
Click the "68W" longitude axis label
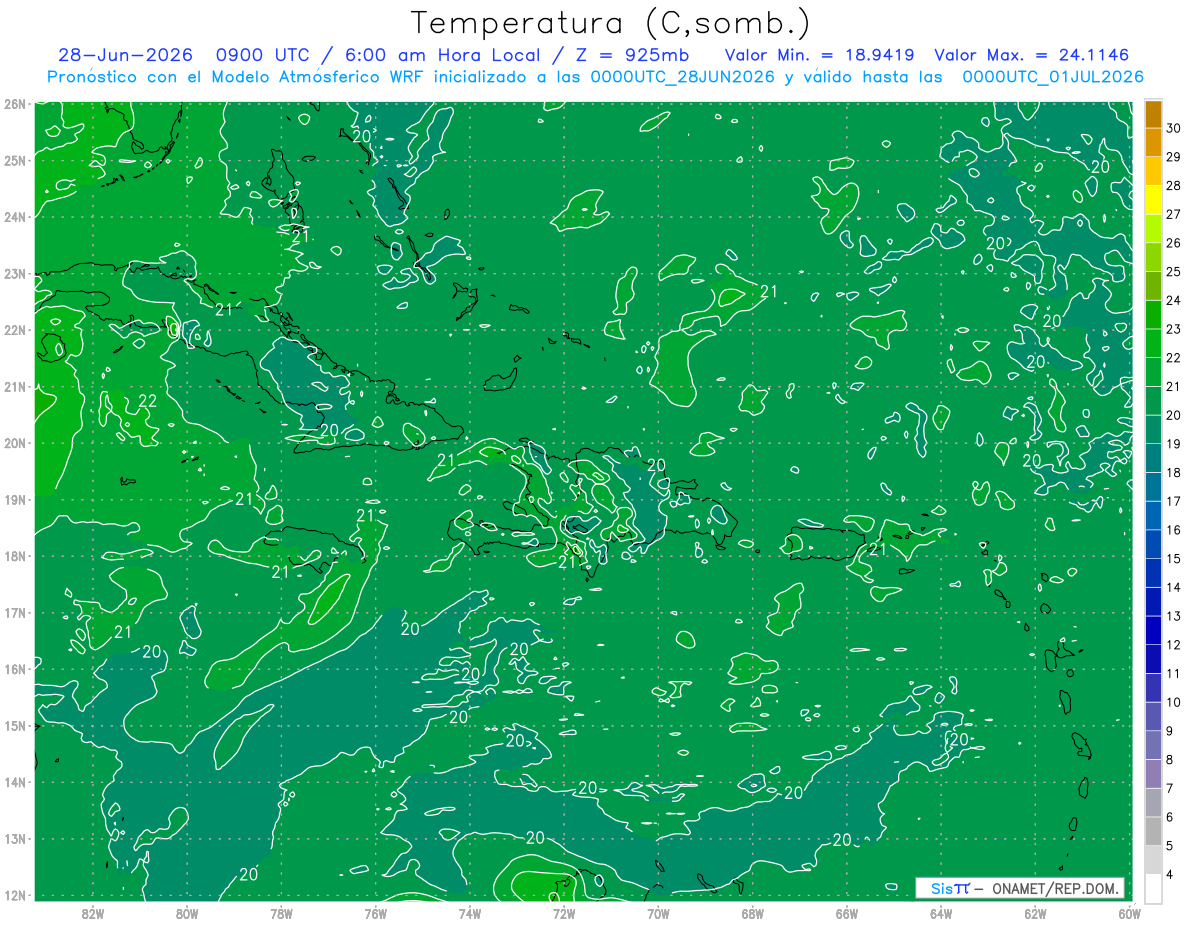[x=752, y=913]
